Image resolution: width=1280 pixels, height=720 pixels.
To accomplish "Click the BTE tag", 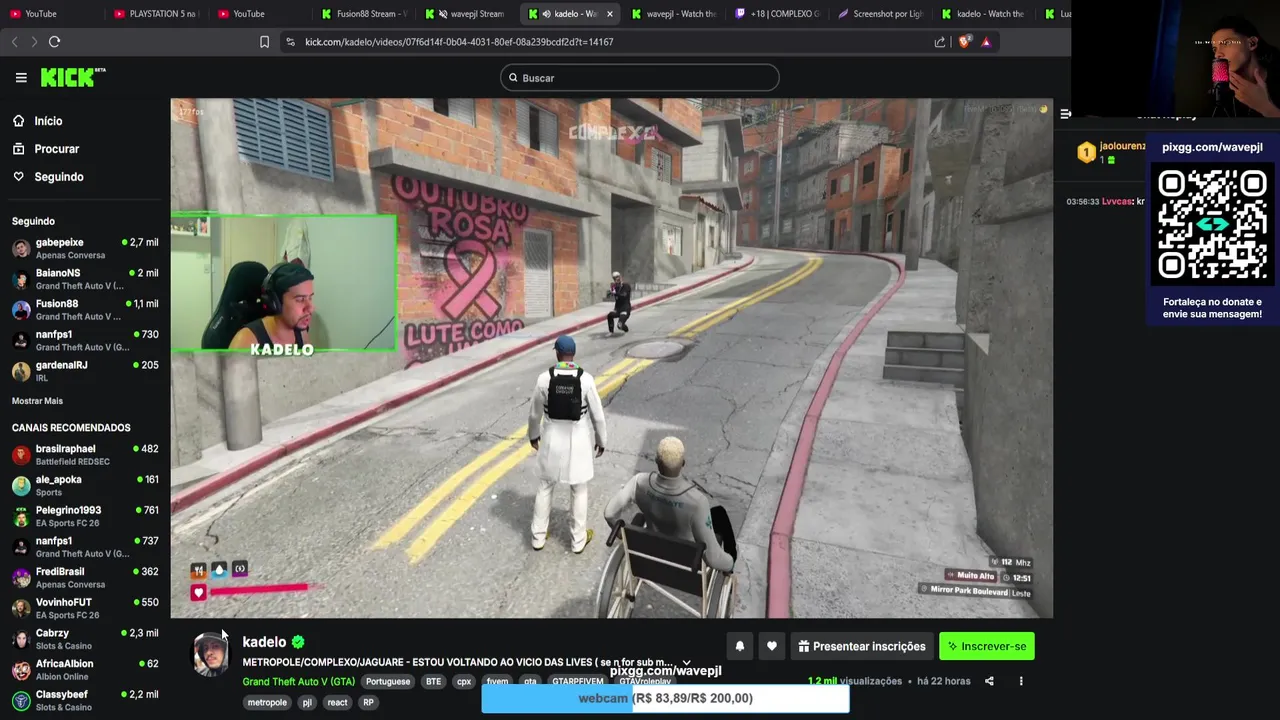I will (433, 682).
